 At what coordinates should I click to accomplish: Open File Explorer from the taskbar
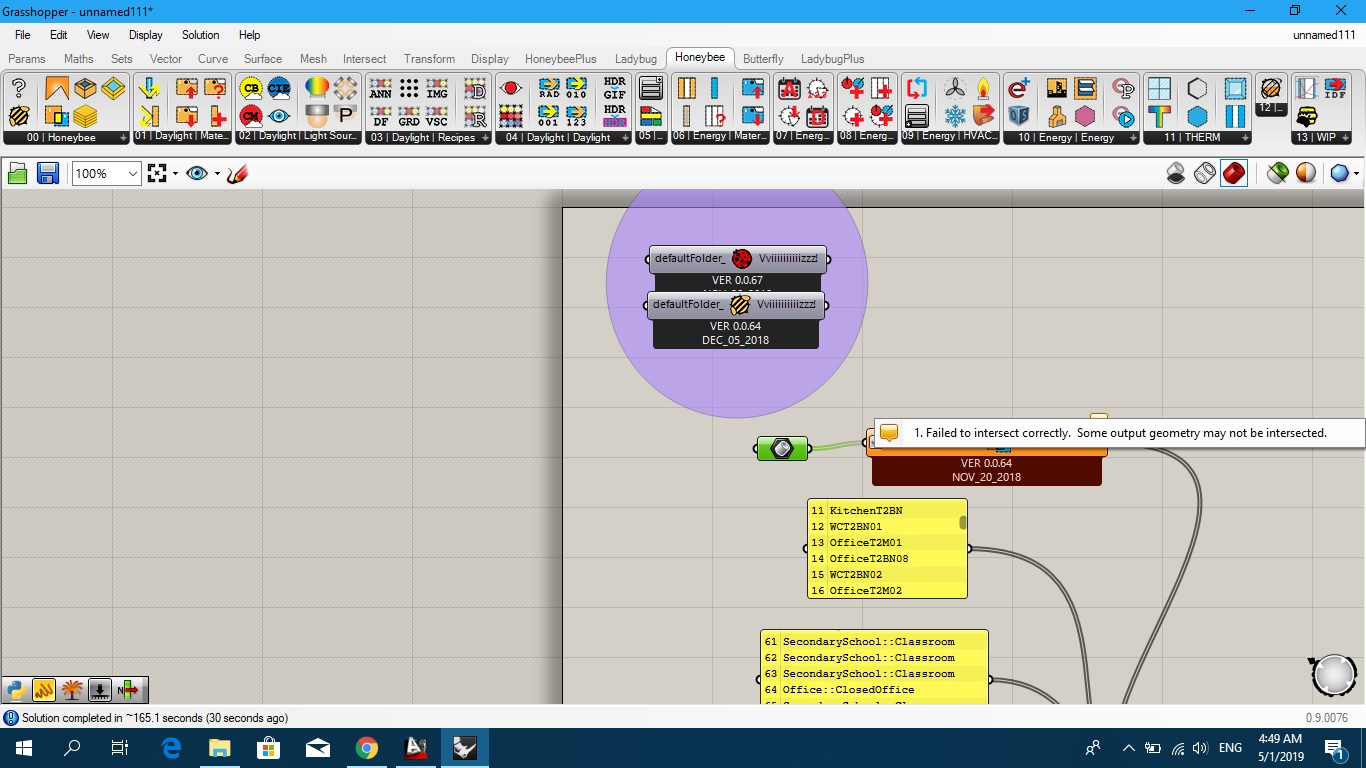[x=219, y=747]
